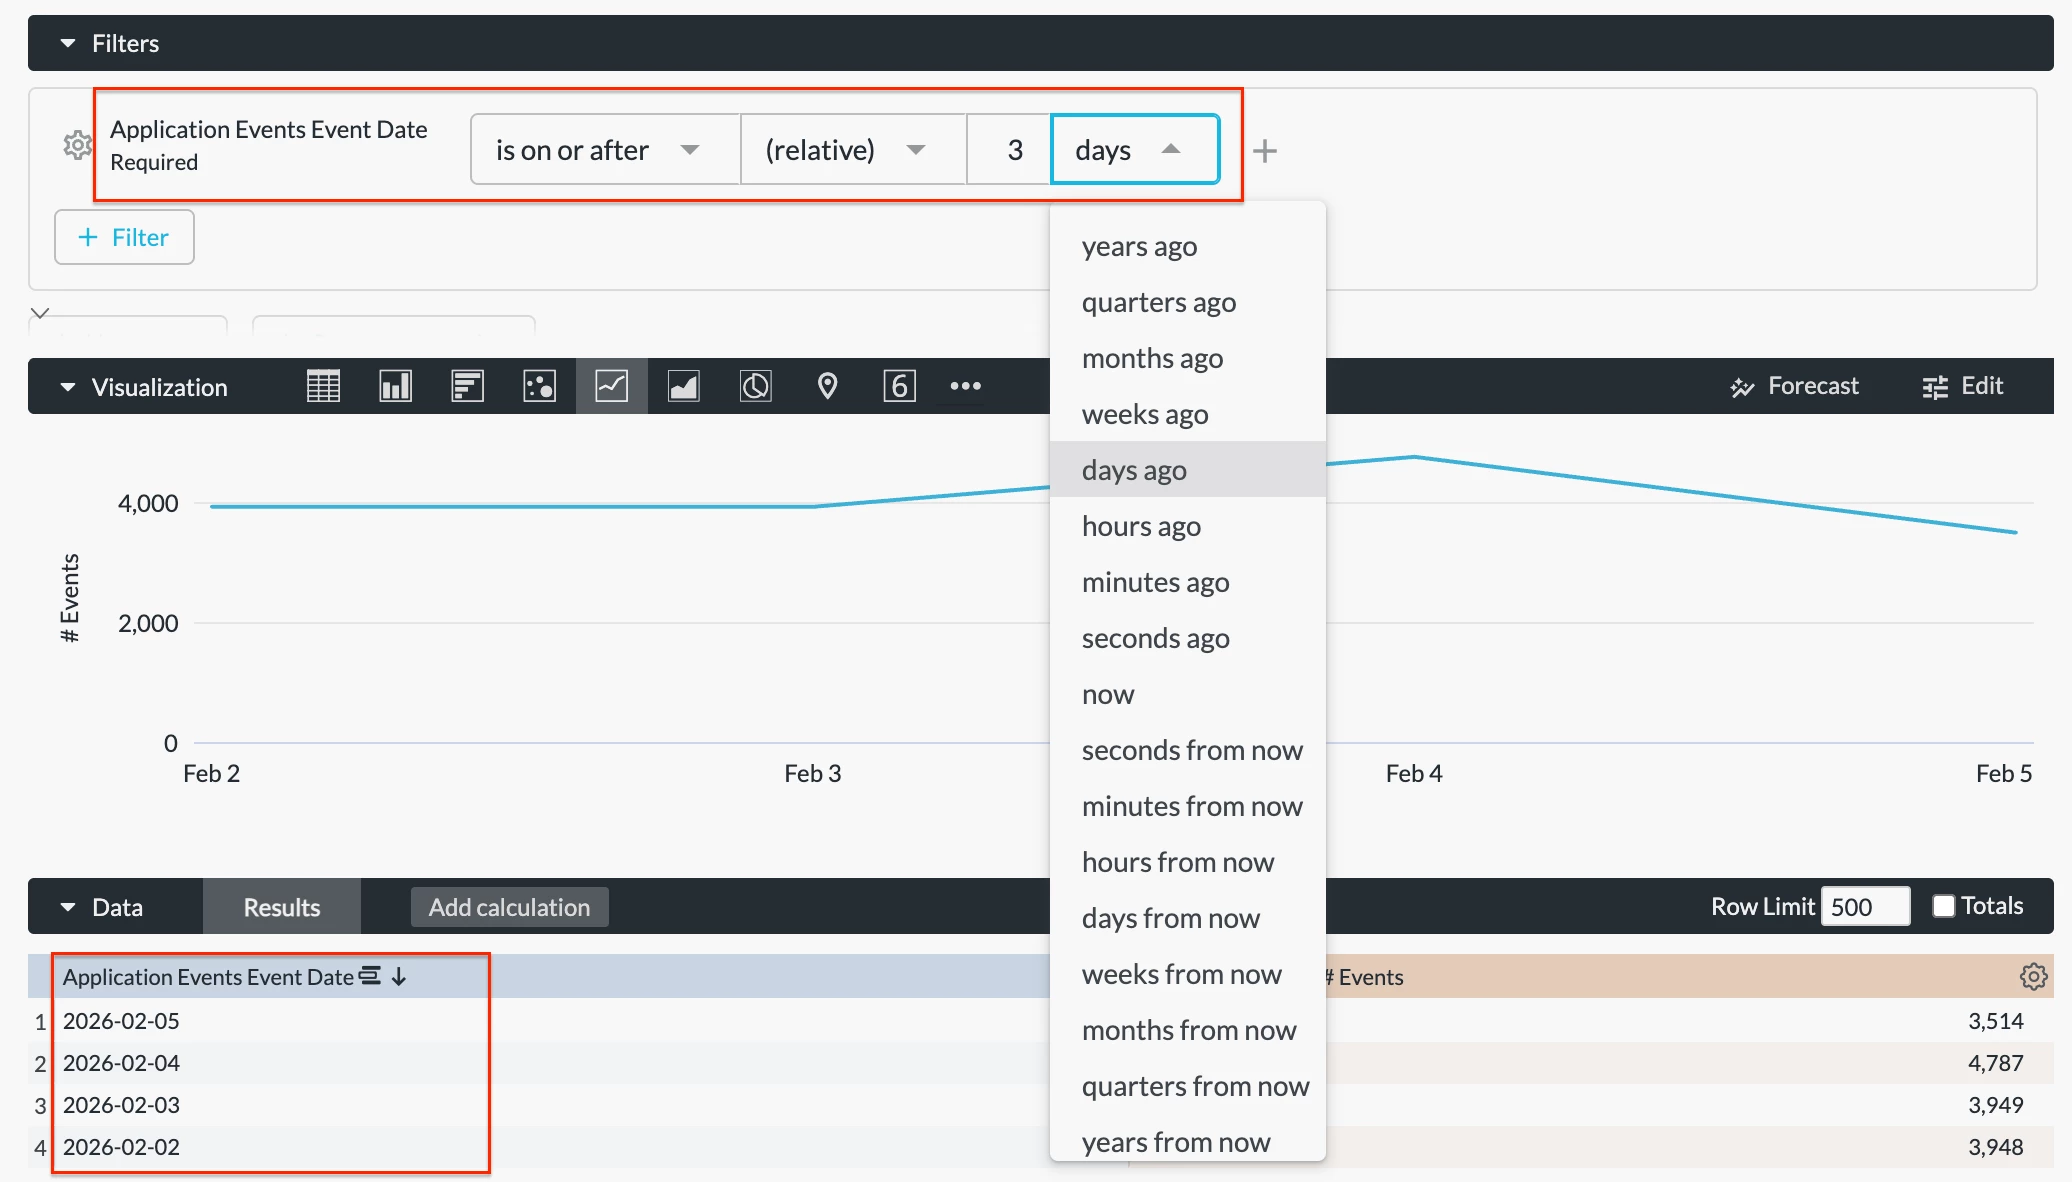
Task: Click the Row Limit input field
Action: (x=1864, y=907)
